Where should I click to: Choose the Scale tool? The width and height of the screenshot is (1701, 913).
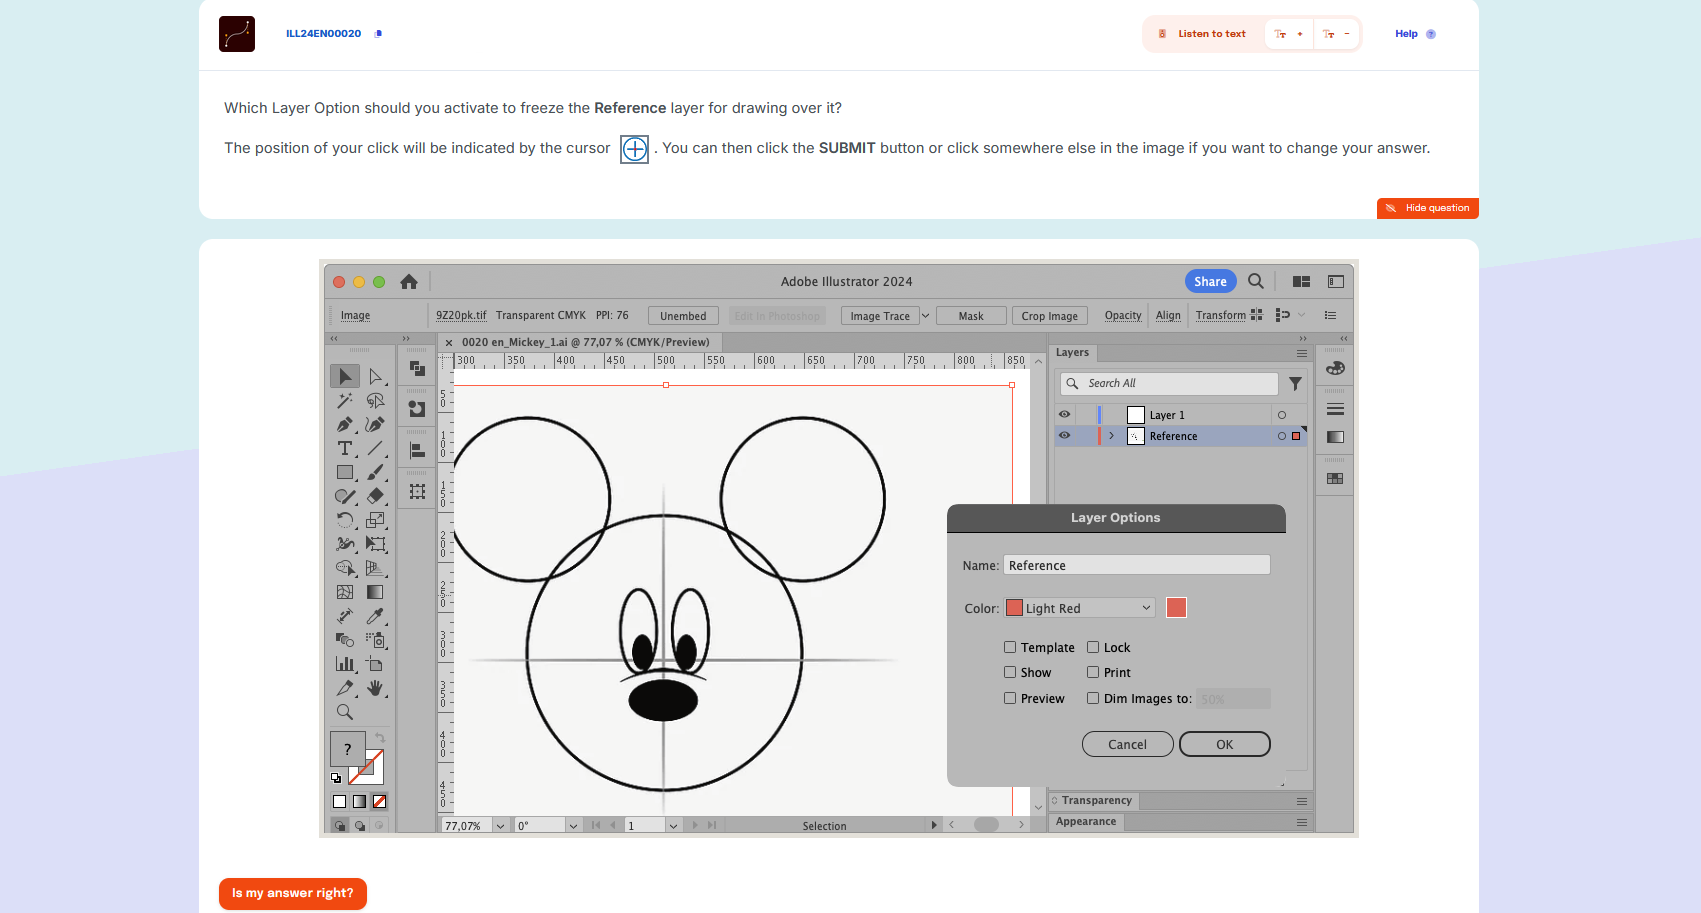(375, 520)
